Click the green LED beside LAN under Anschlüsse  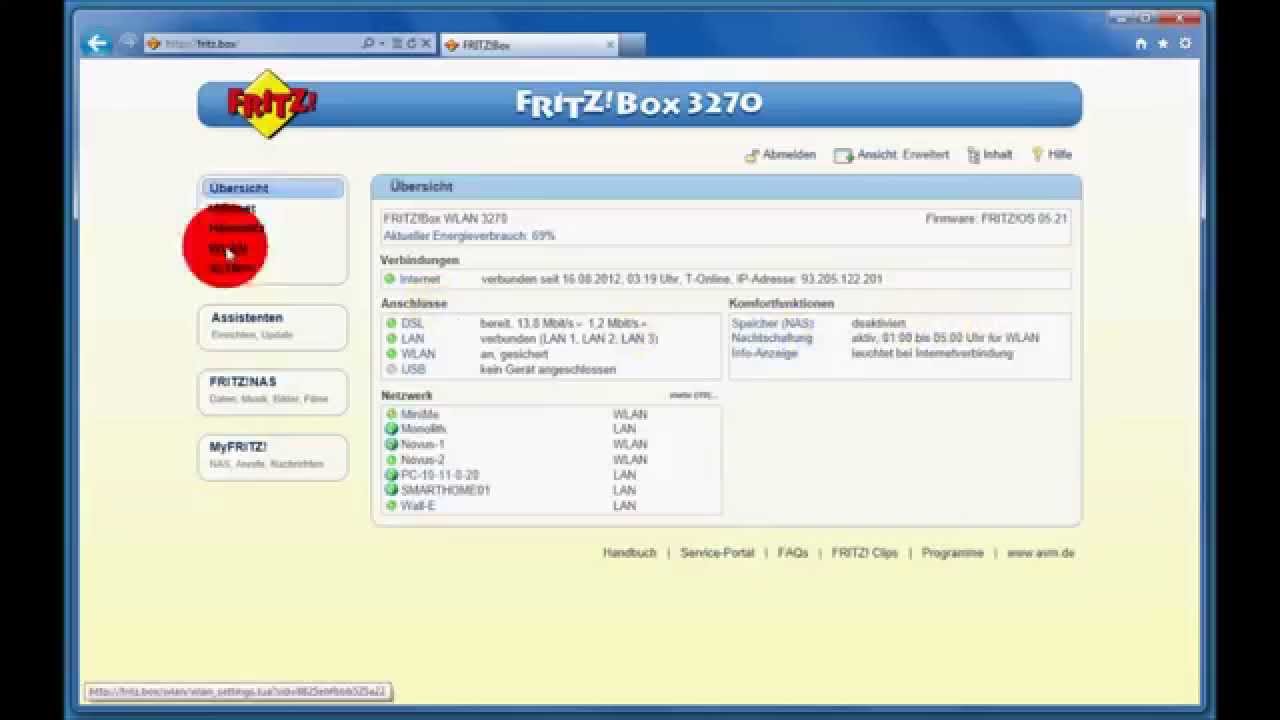392,339
